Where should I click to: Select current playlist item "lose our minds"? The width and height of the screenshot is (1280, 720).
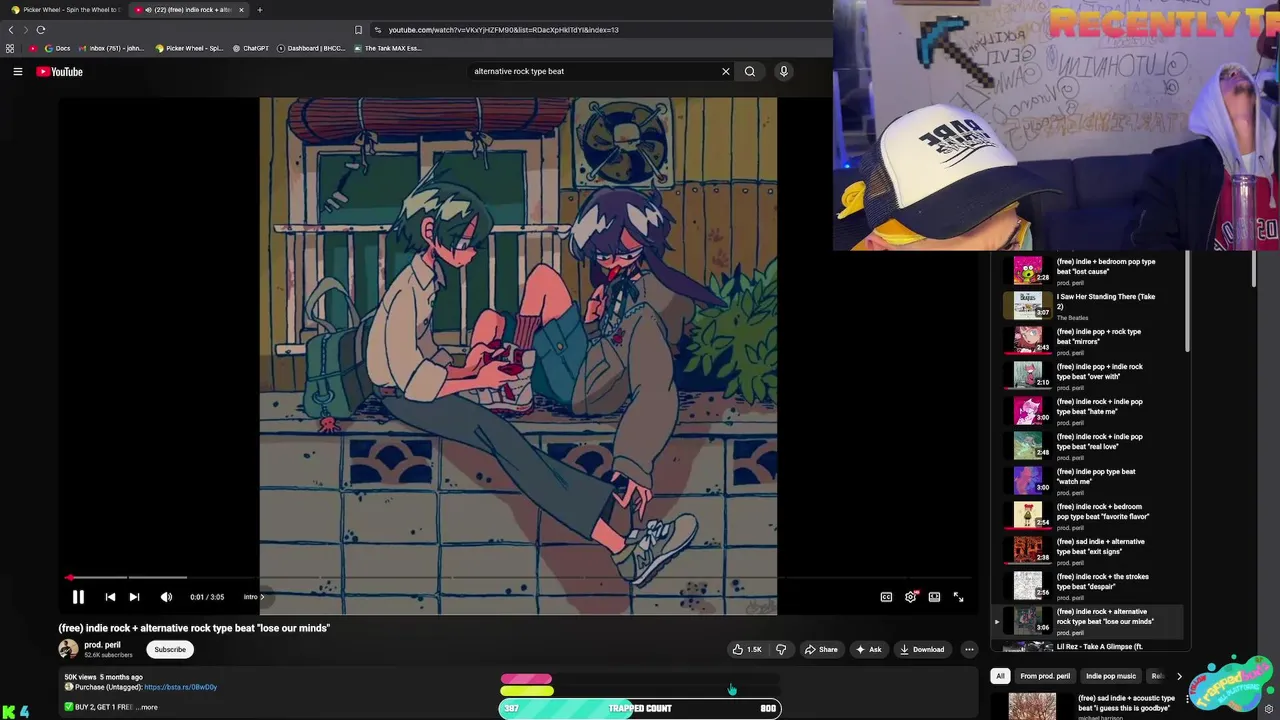[1087, 621]
